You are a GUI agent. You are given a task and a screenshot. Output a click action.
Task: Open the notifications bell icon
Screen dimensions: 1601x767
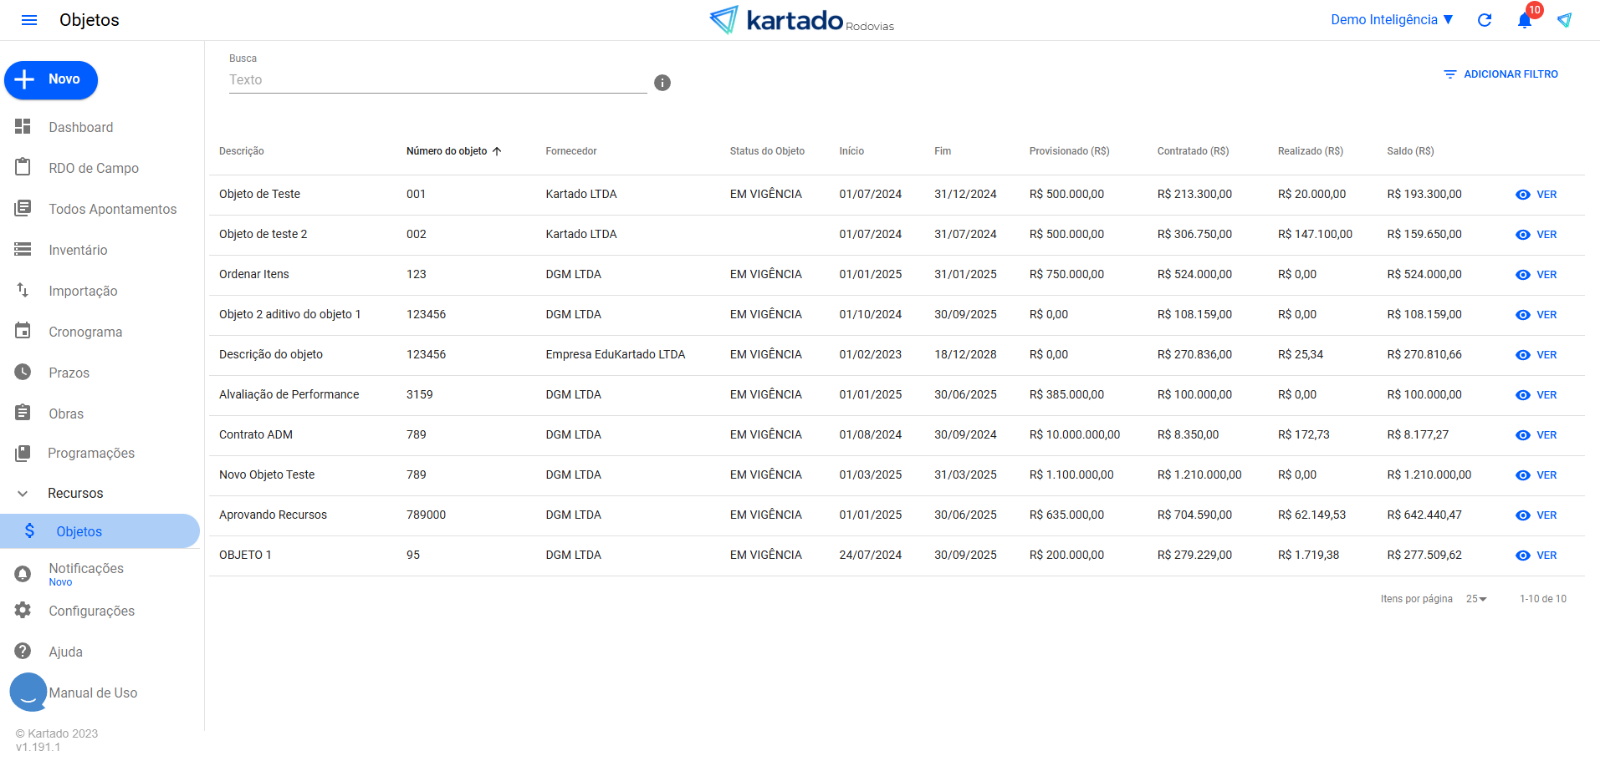(1524, 20)
